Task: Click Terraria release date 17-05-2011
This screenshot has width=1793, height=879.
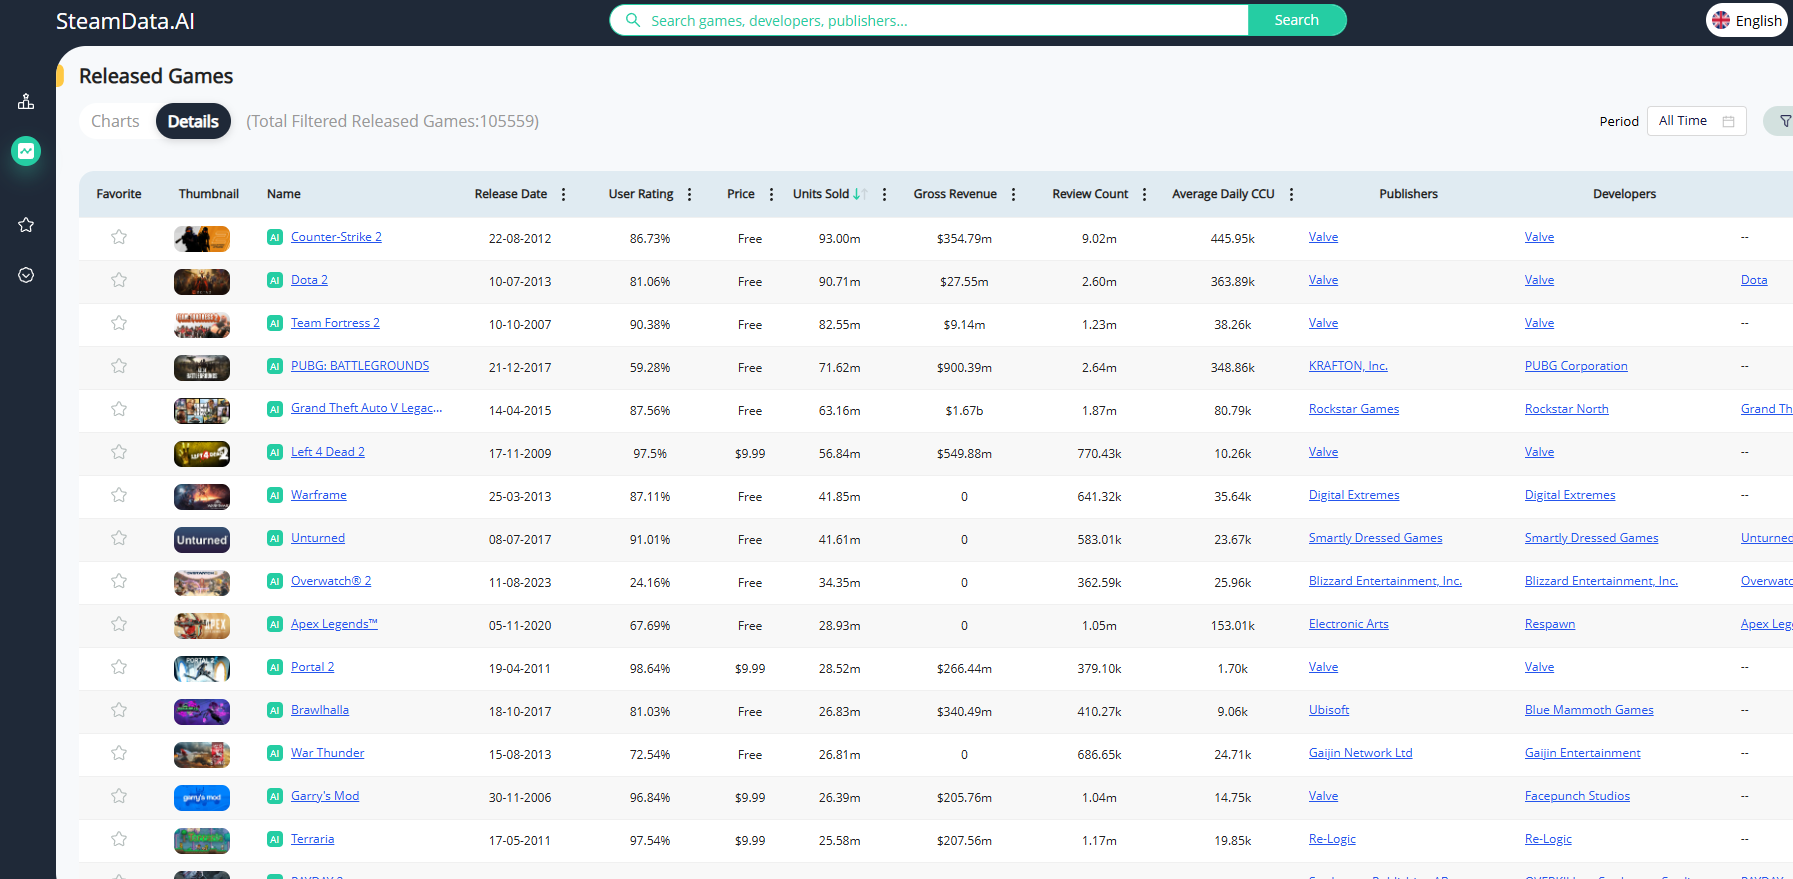Action: coord(520,841)
